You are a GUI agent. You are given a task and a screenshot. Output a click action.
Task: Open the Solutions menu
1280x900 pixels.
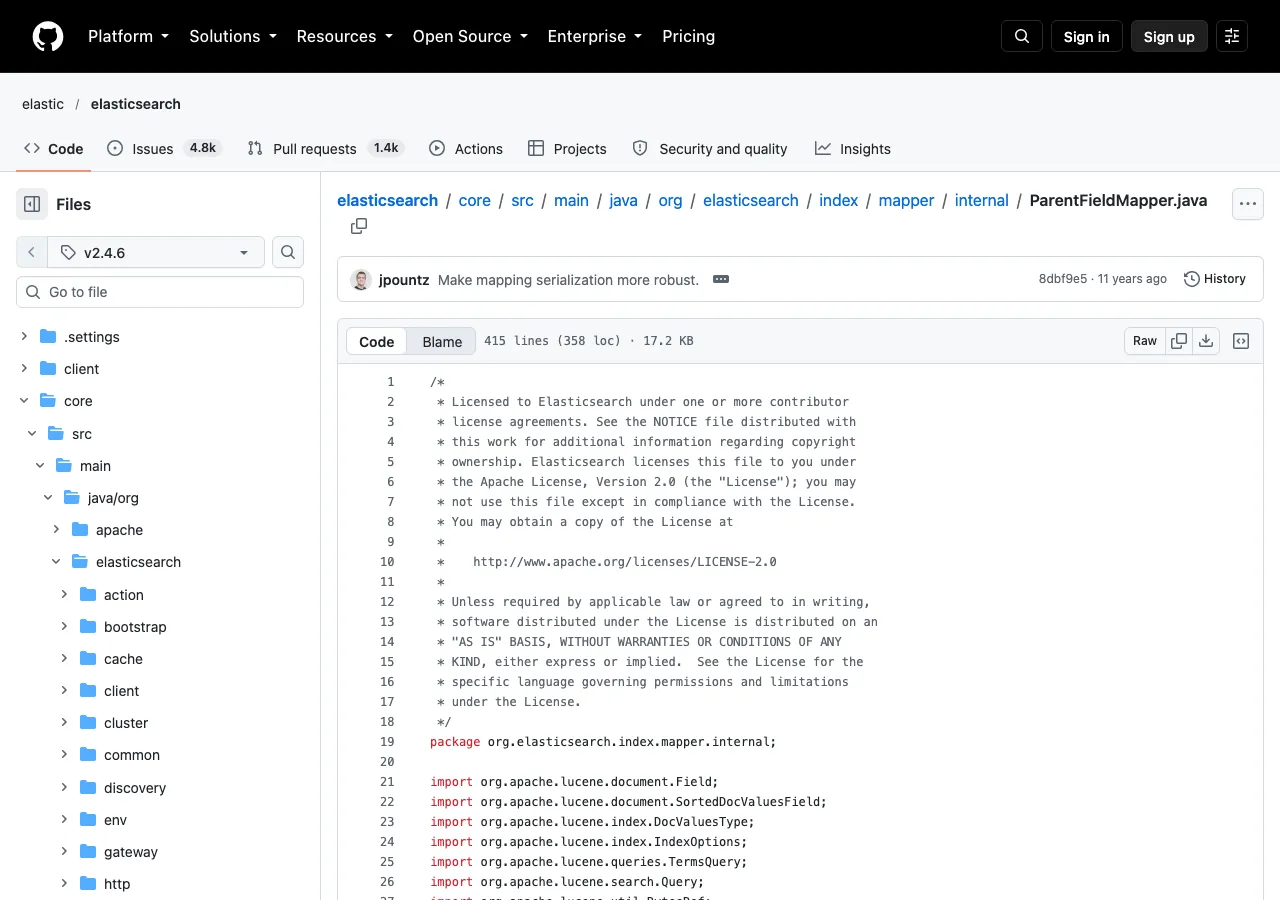pos(233,36)
